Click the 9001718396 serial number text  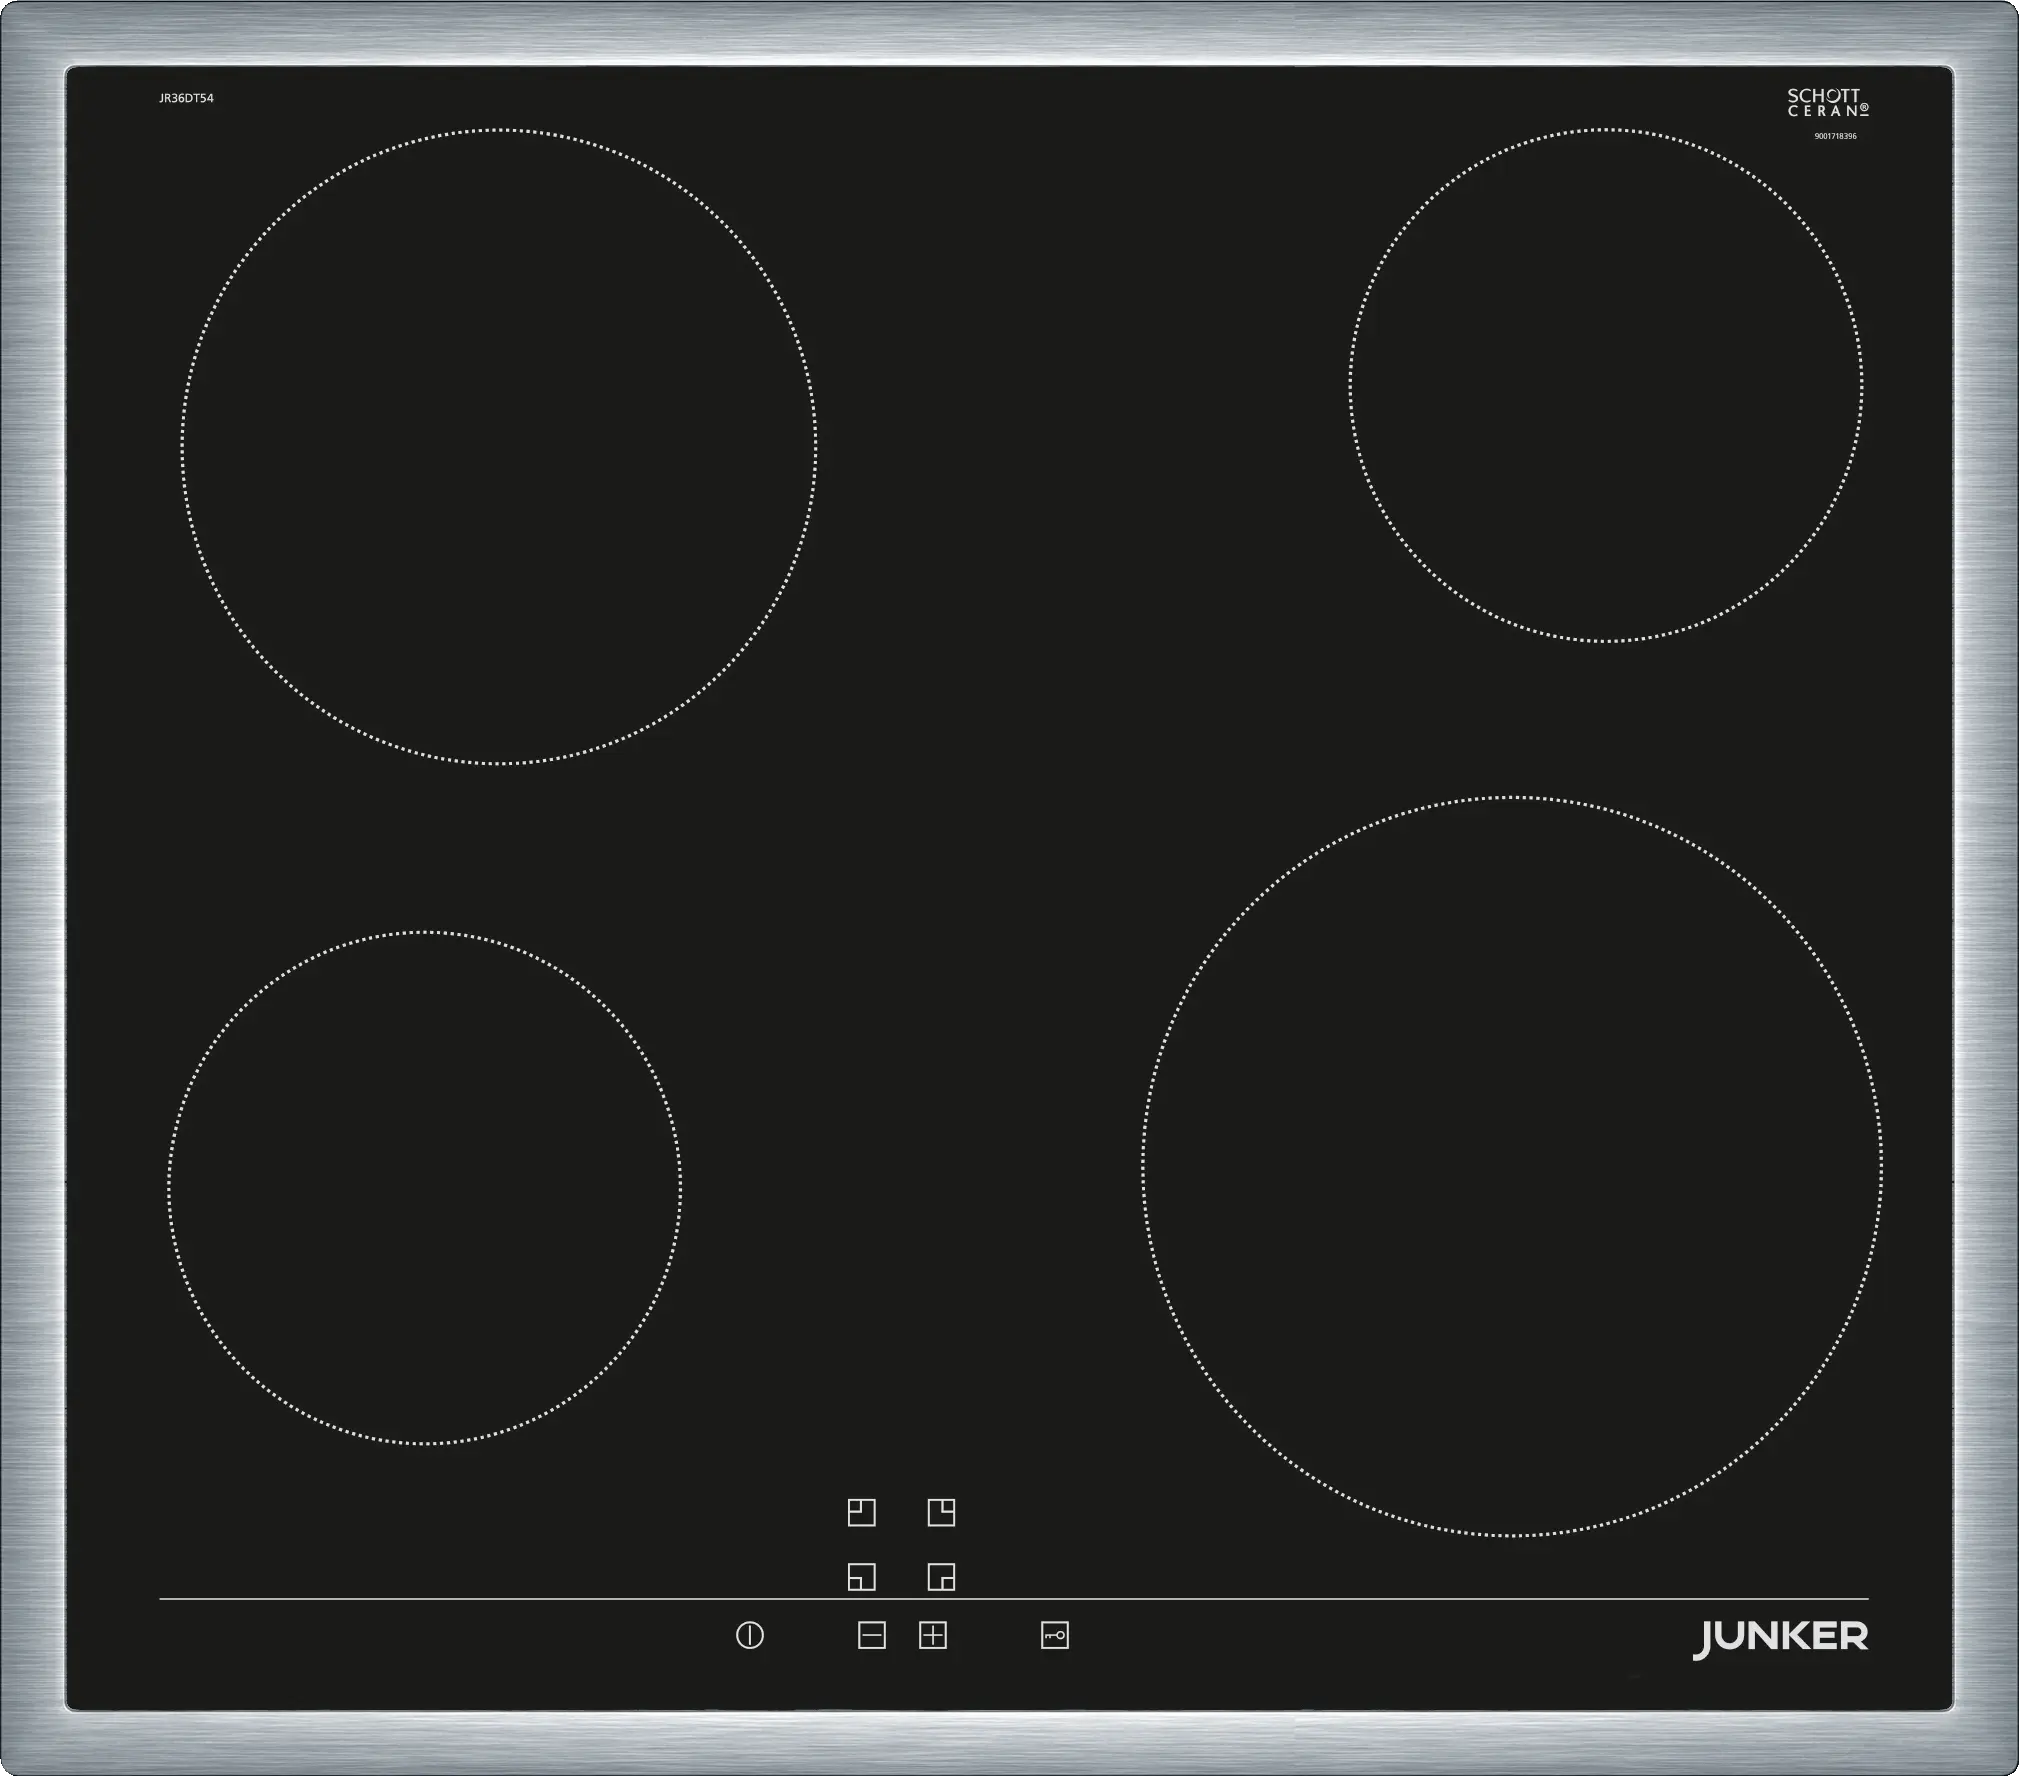(x=1835, y=136)
